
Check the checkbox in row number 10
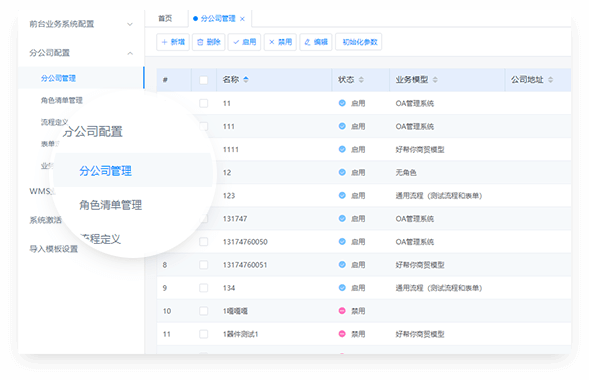[x=204, y=311]
